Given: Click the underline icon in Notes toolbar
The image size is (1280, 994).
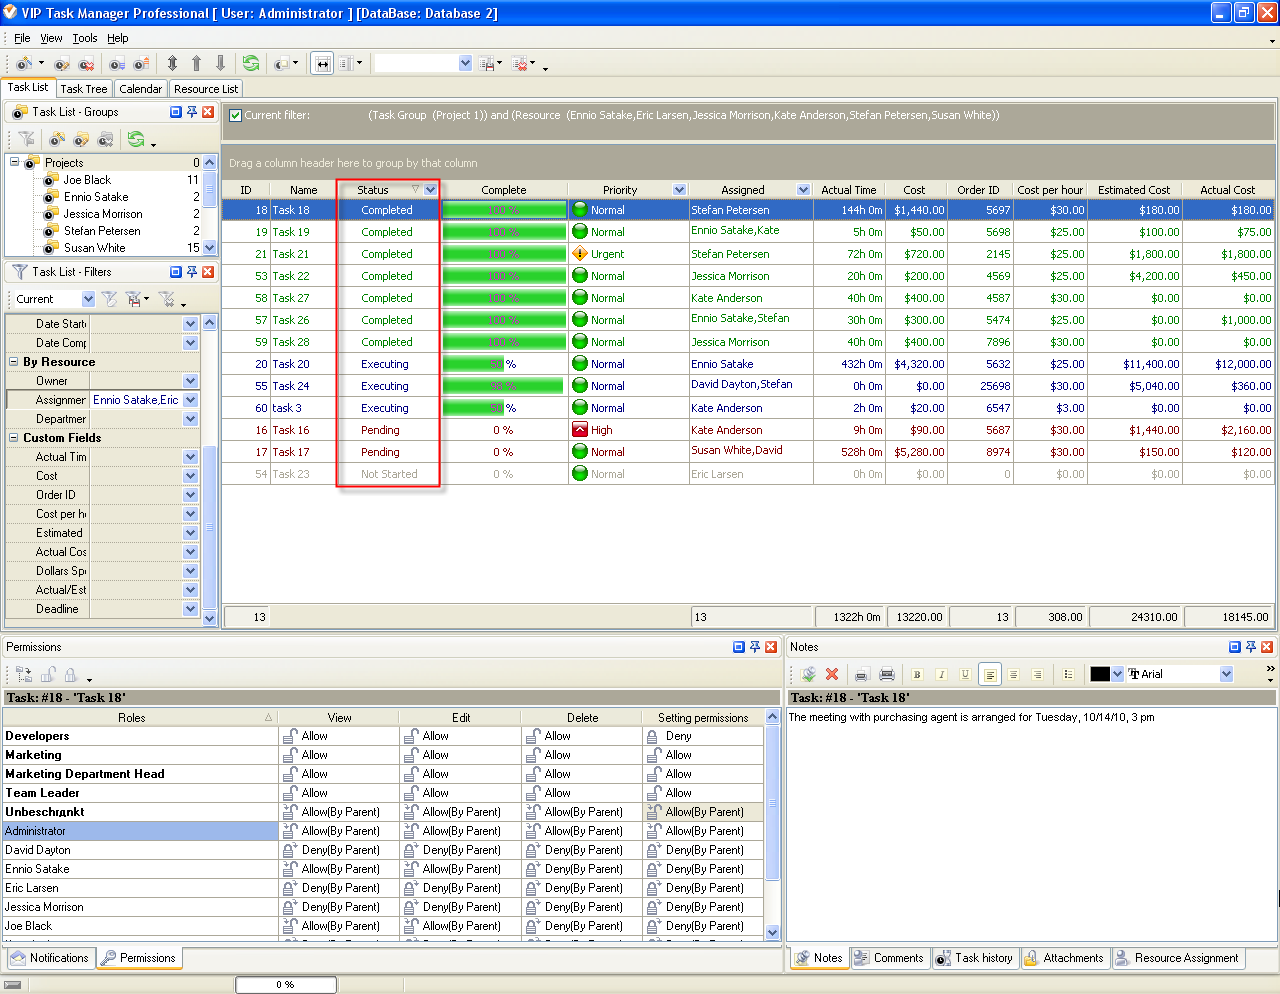Looking at the screenshot, I should click(965, 674).
